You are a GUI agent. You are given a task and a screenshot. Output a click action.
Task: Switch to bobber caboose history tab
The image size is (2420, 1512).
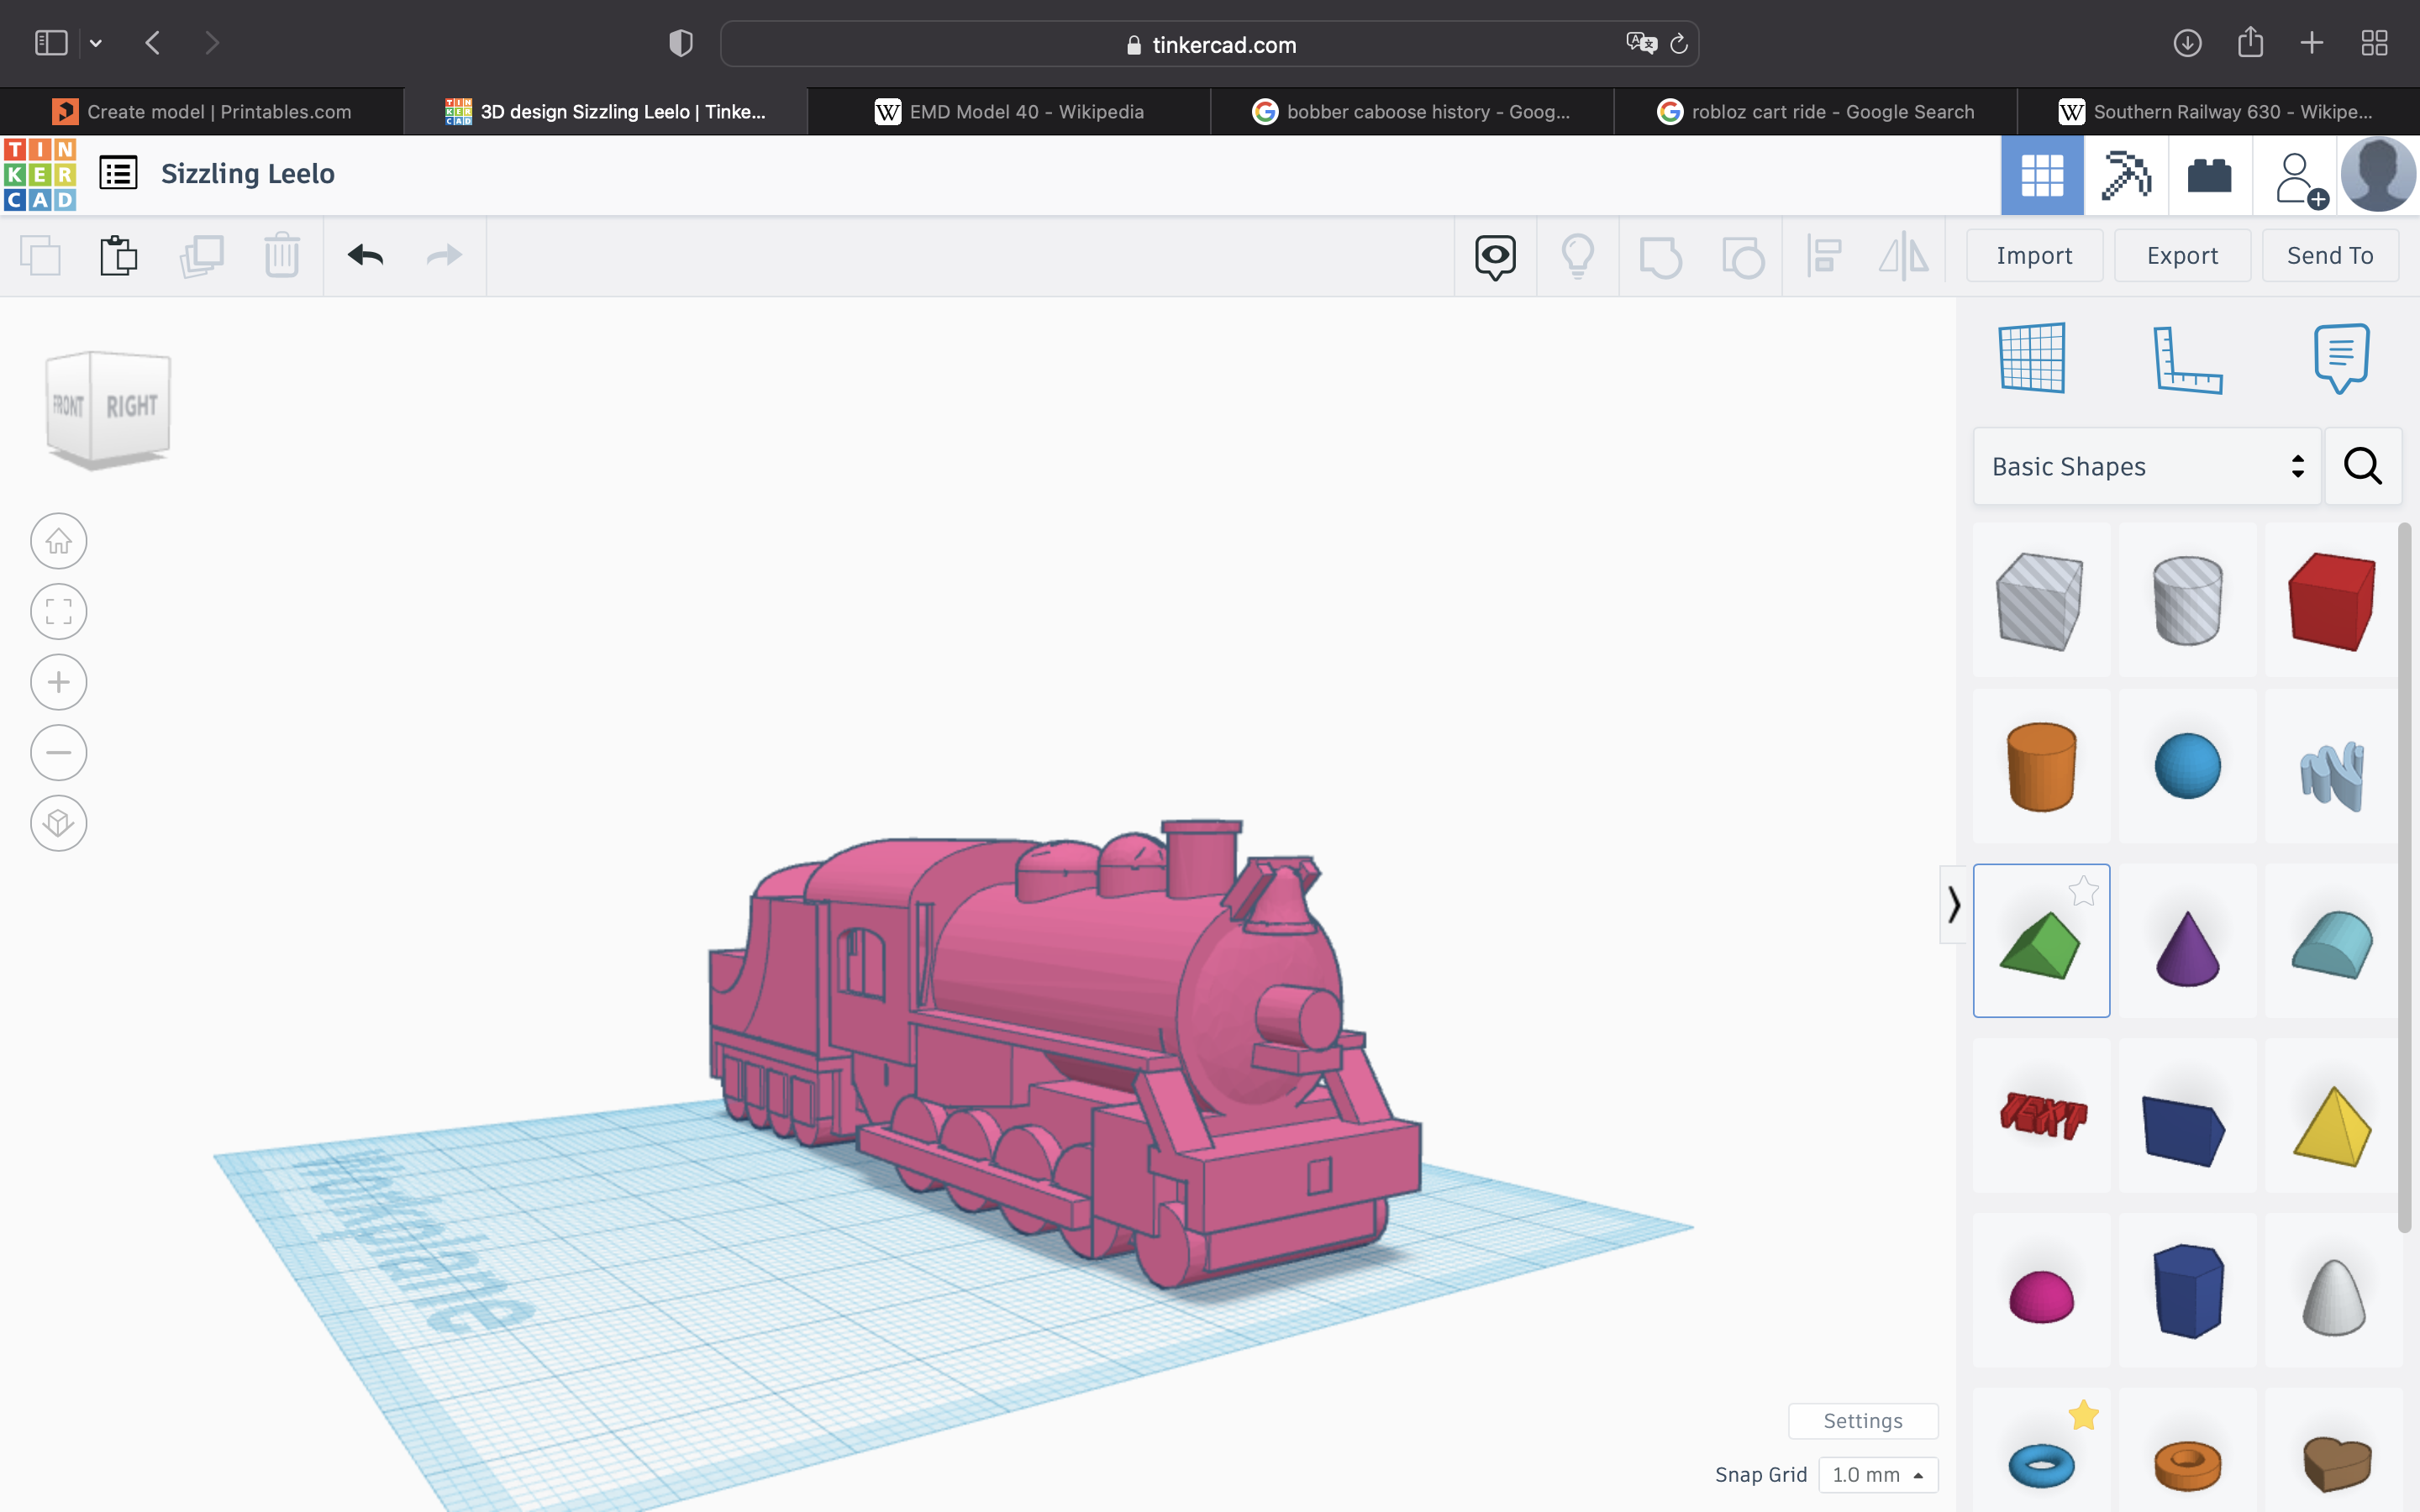point(1412,112)
